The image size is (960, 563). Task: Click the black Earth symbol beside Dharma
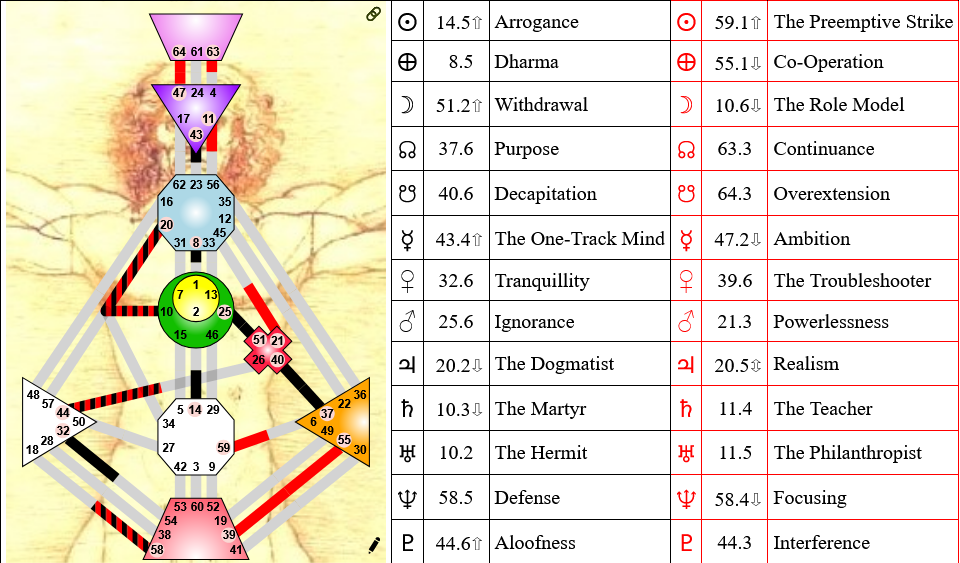click(407, 62)
